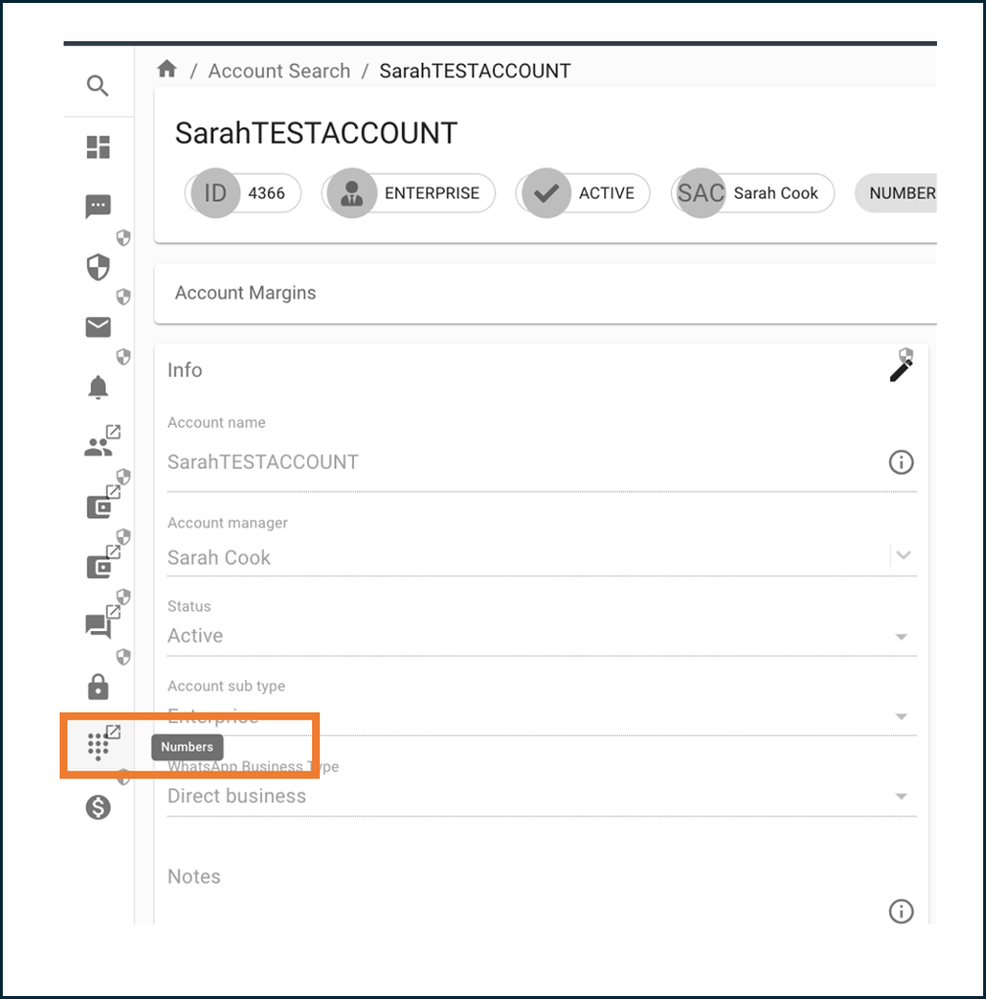
Task: Open the users group icon
Action: [x=98, y=447]
